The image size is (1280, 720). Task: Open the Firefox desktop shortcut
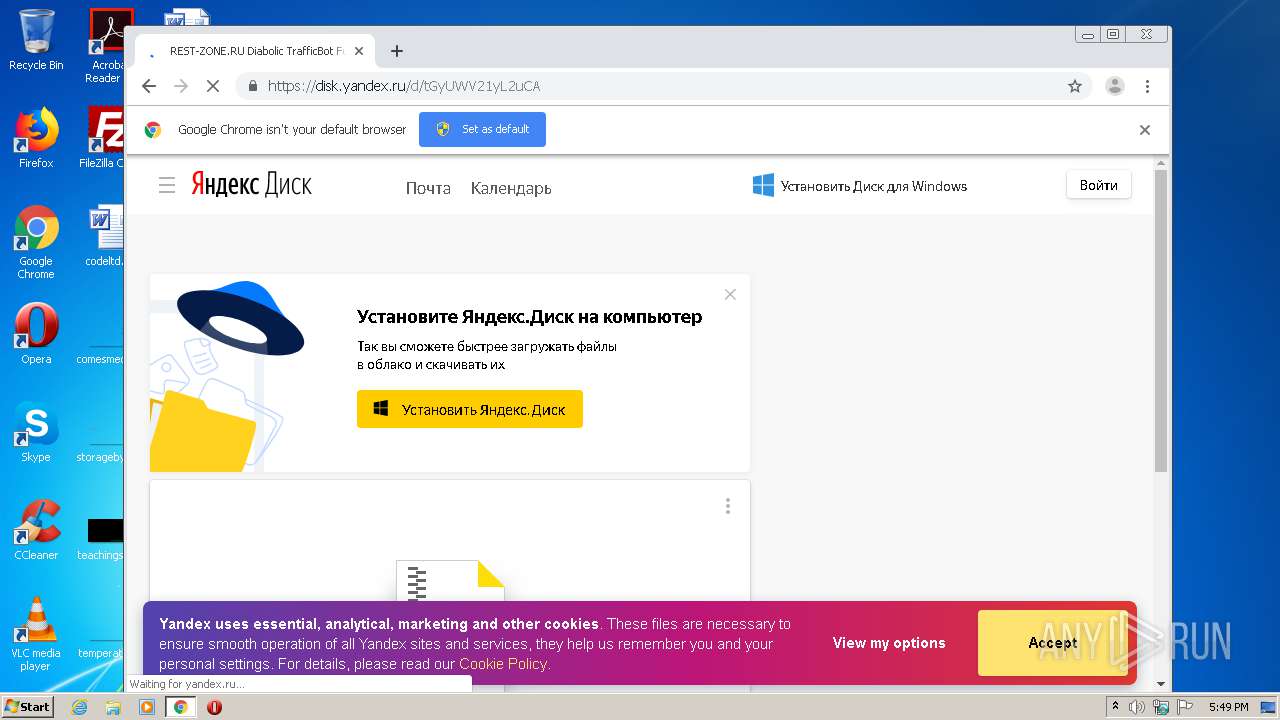pos(36,137)
